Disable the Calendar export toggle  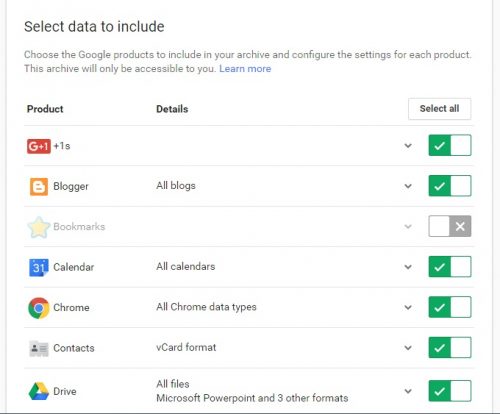click(450, 267)
